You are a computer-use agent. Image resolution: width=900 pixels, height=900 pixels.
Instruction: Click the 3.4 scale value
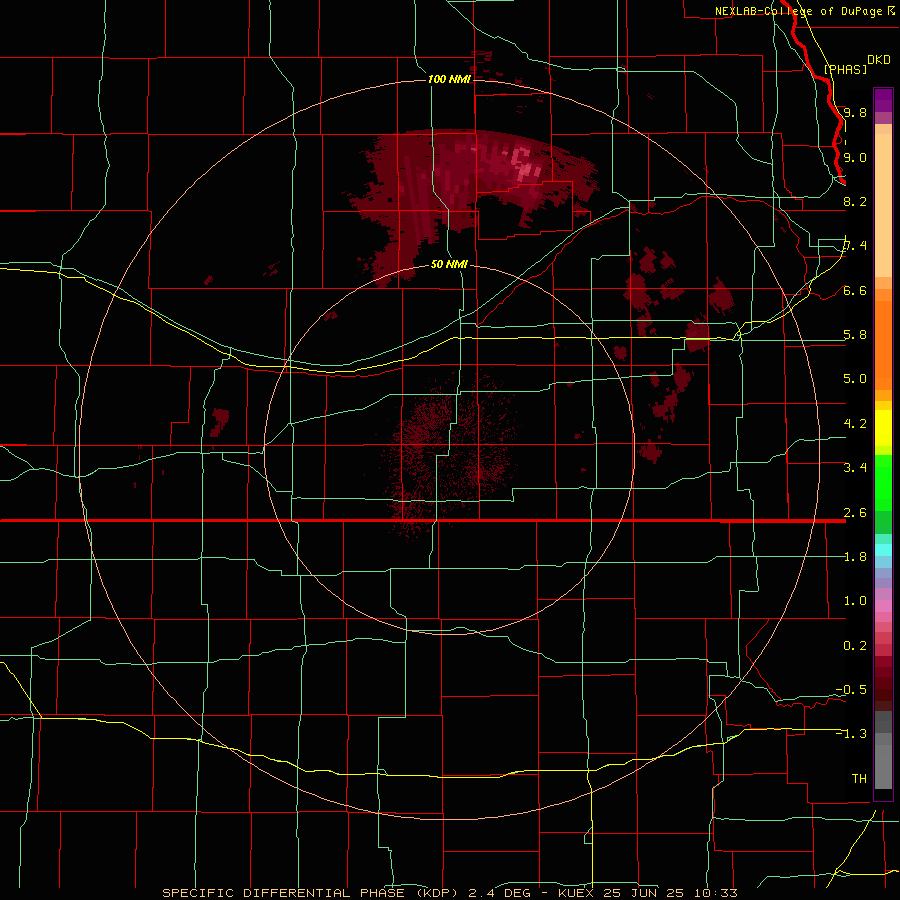[x=855, y=467]
